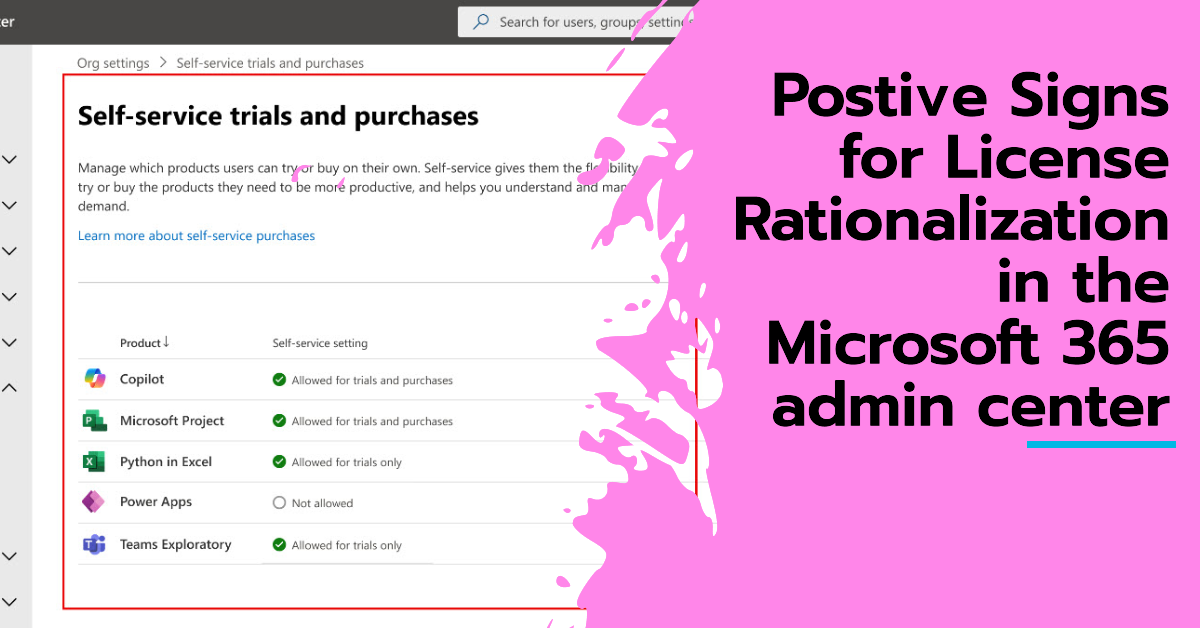
Task: Expand the topmost sidebar chevron
Action: [x=10, y=159]
